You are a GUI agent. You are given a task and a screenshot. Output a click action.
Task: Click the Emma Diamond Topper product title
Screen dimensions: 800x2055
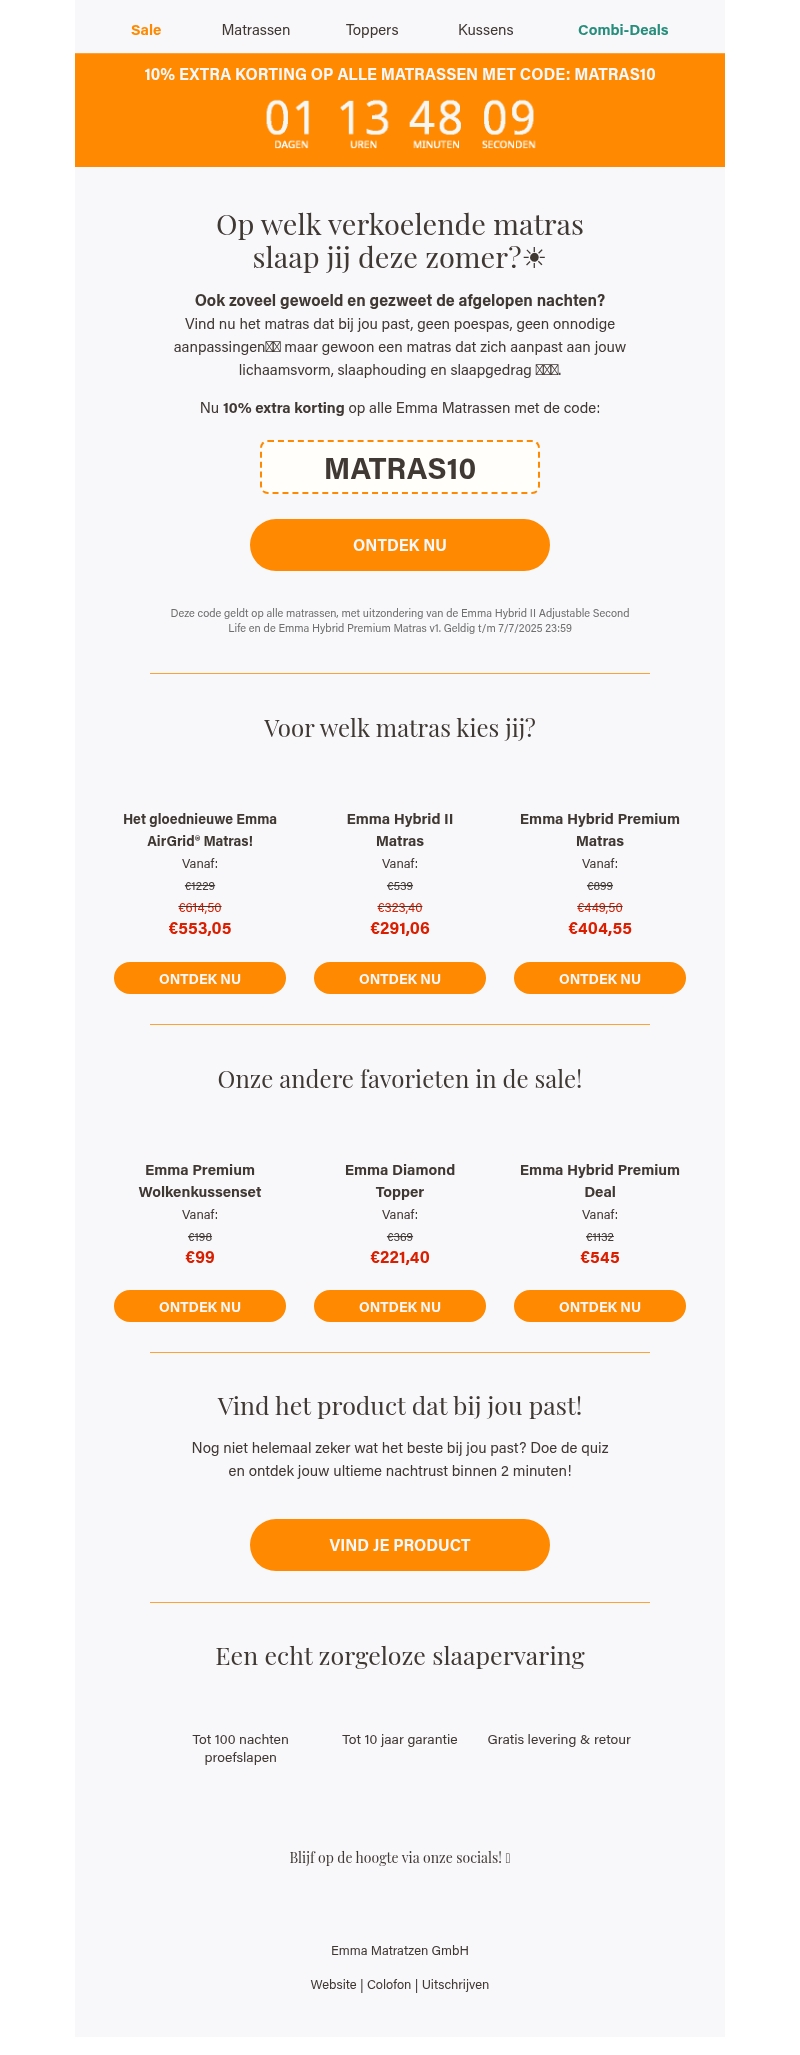(x=400, y=1181)
